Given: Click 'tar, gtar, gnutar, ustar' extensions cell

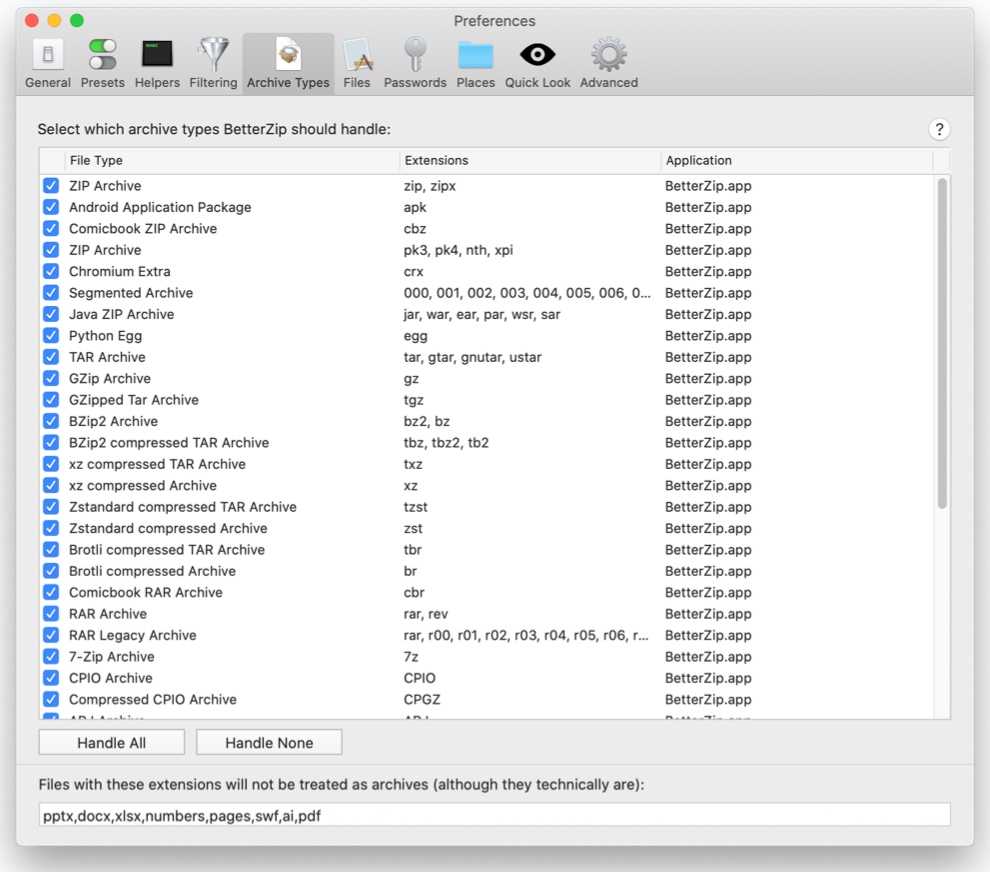Looking at the screenshot, I should tap(472, 357).
